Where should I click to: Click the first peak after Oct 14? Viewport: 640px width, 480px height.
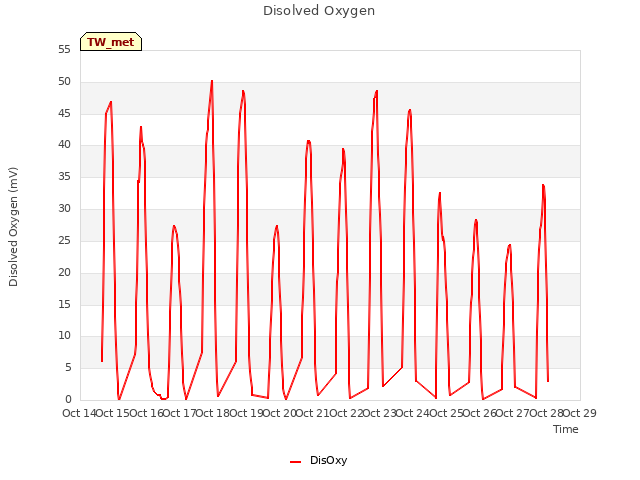pyautogui.click(x=111, y=102)
